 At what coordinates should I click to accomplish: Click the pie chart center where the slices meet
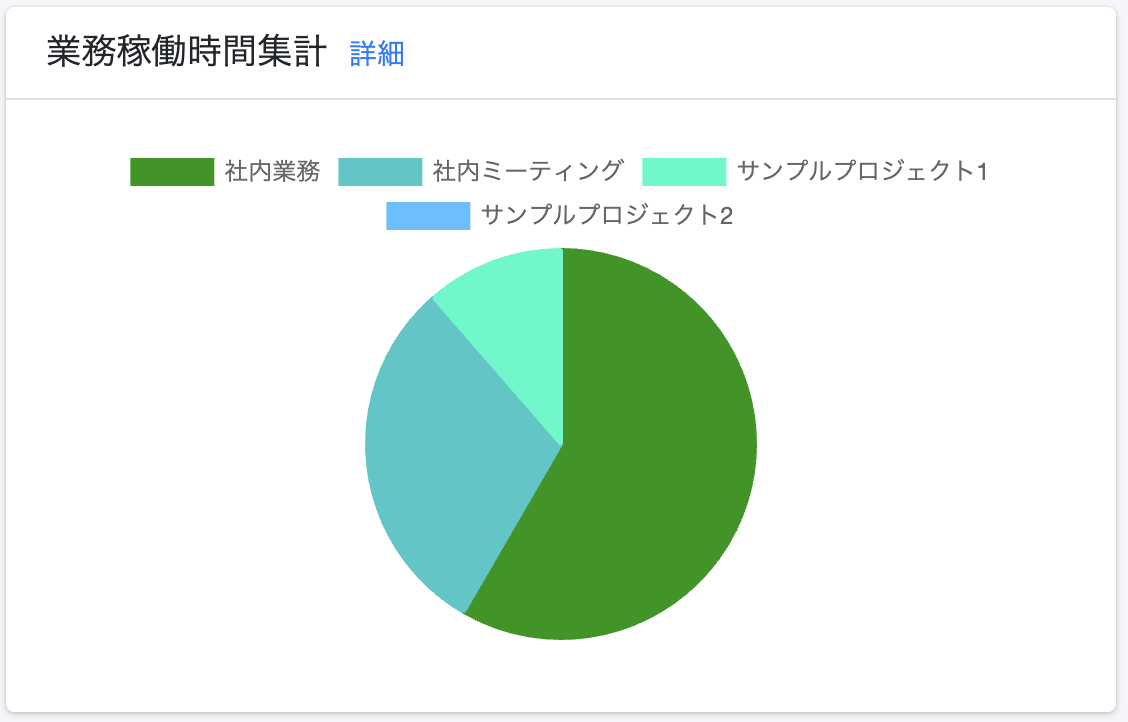pos(562,444)
